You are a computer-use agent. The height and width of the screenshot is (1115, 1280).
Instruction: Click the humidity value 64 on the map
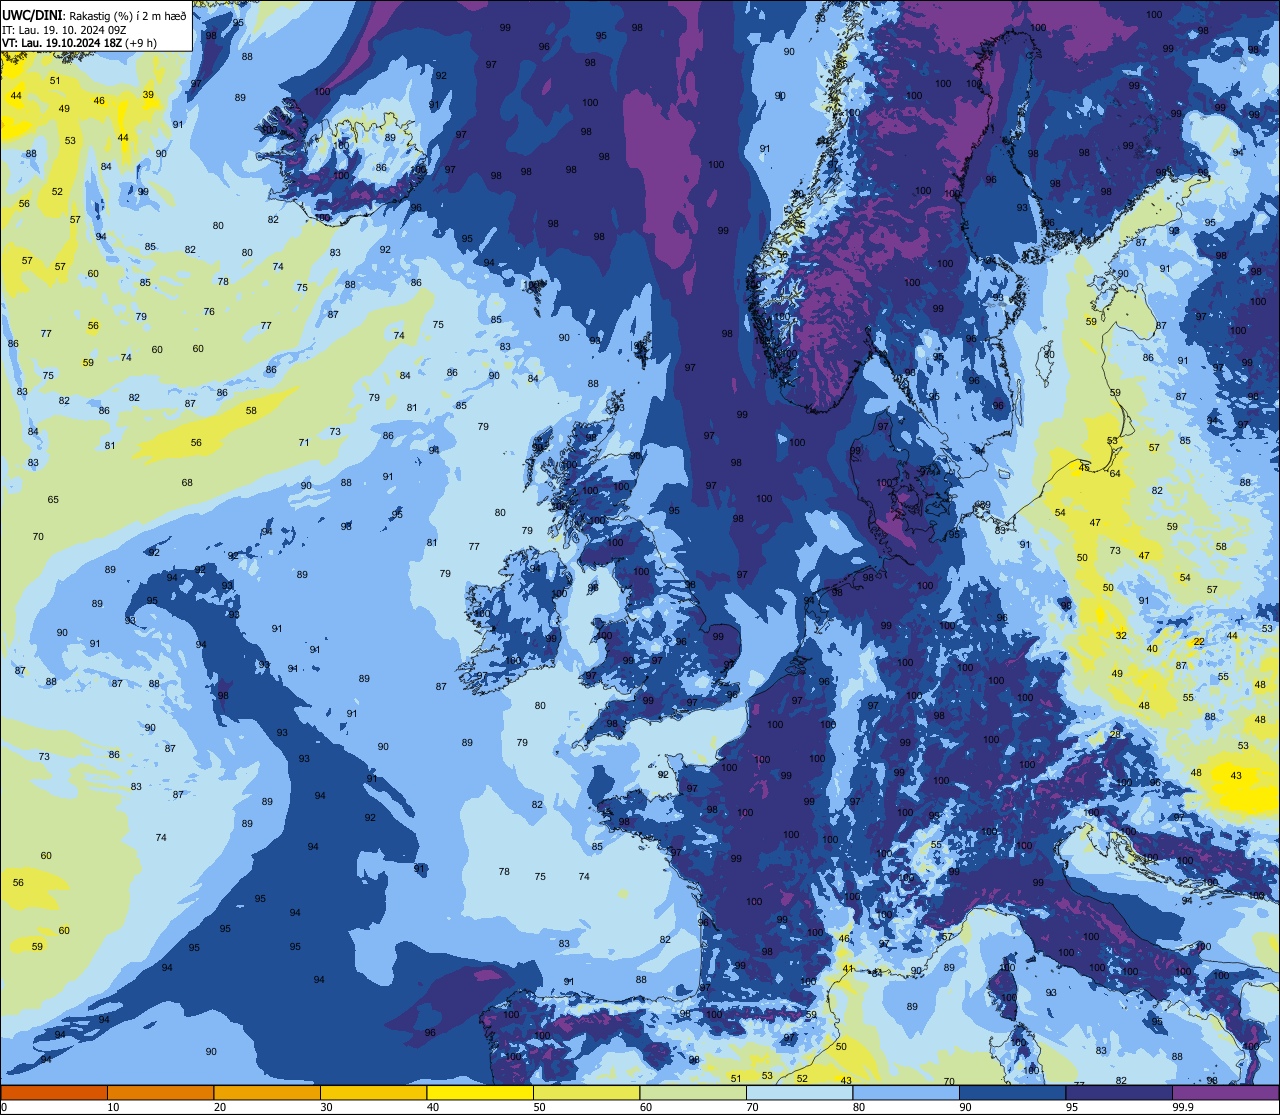tap(1115, 474)
